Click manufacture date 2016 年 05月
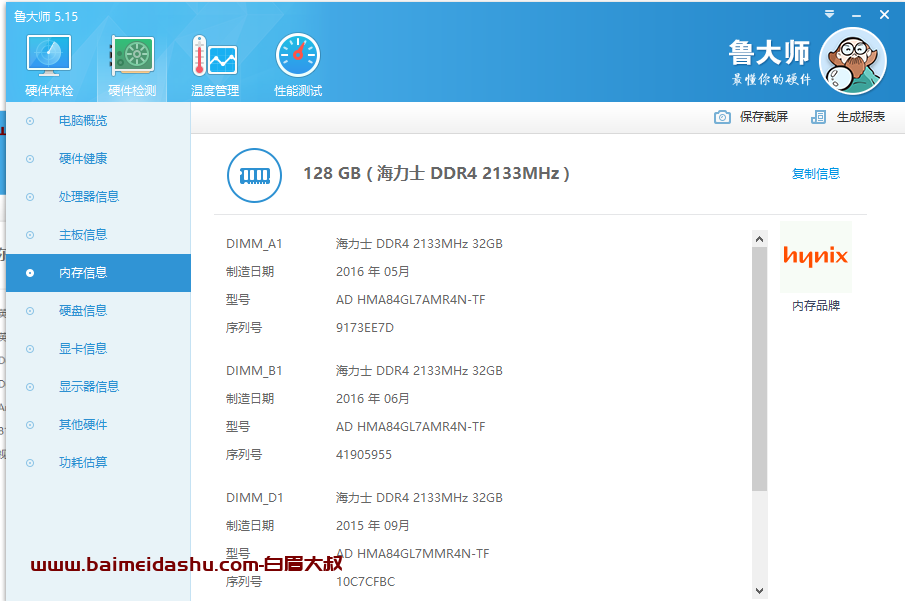Screen dimensions: 905x601 pos(372,272)
